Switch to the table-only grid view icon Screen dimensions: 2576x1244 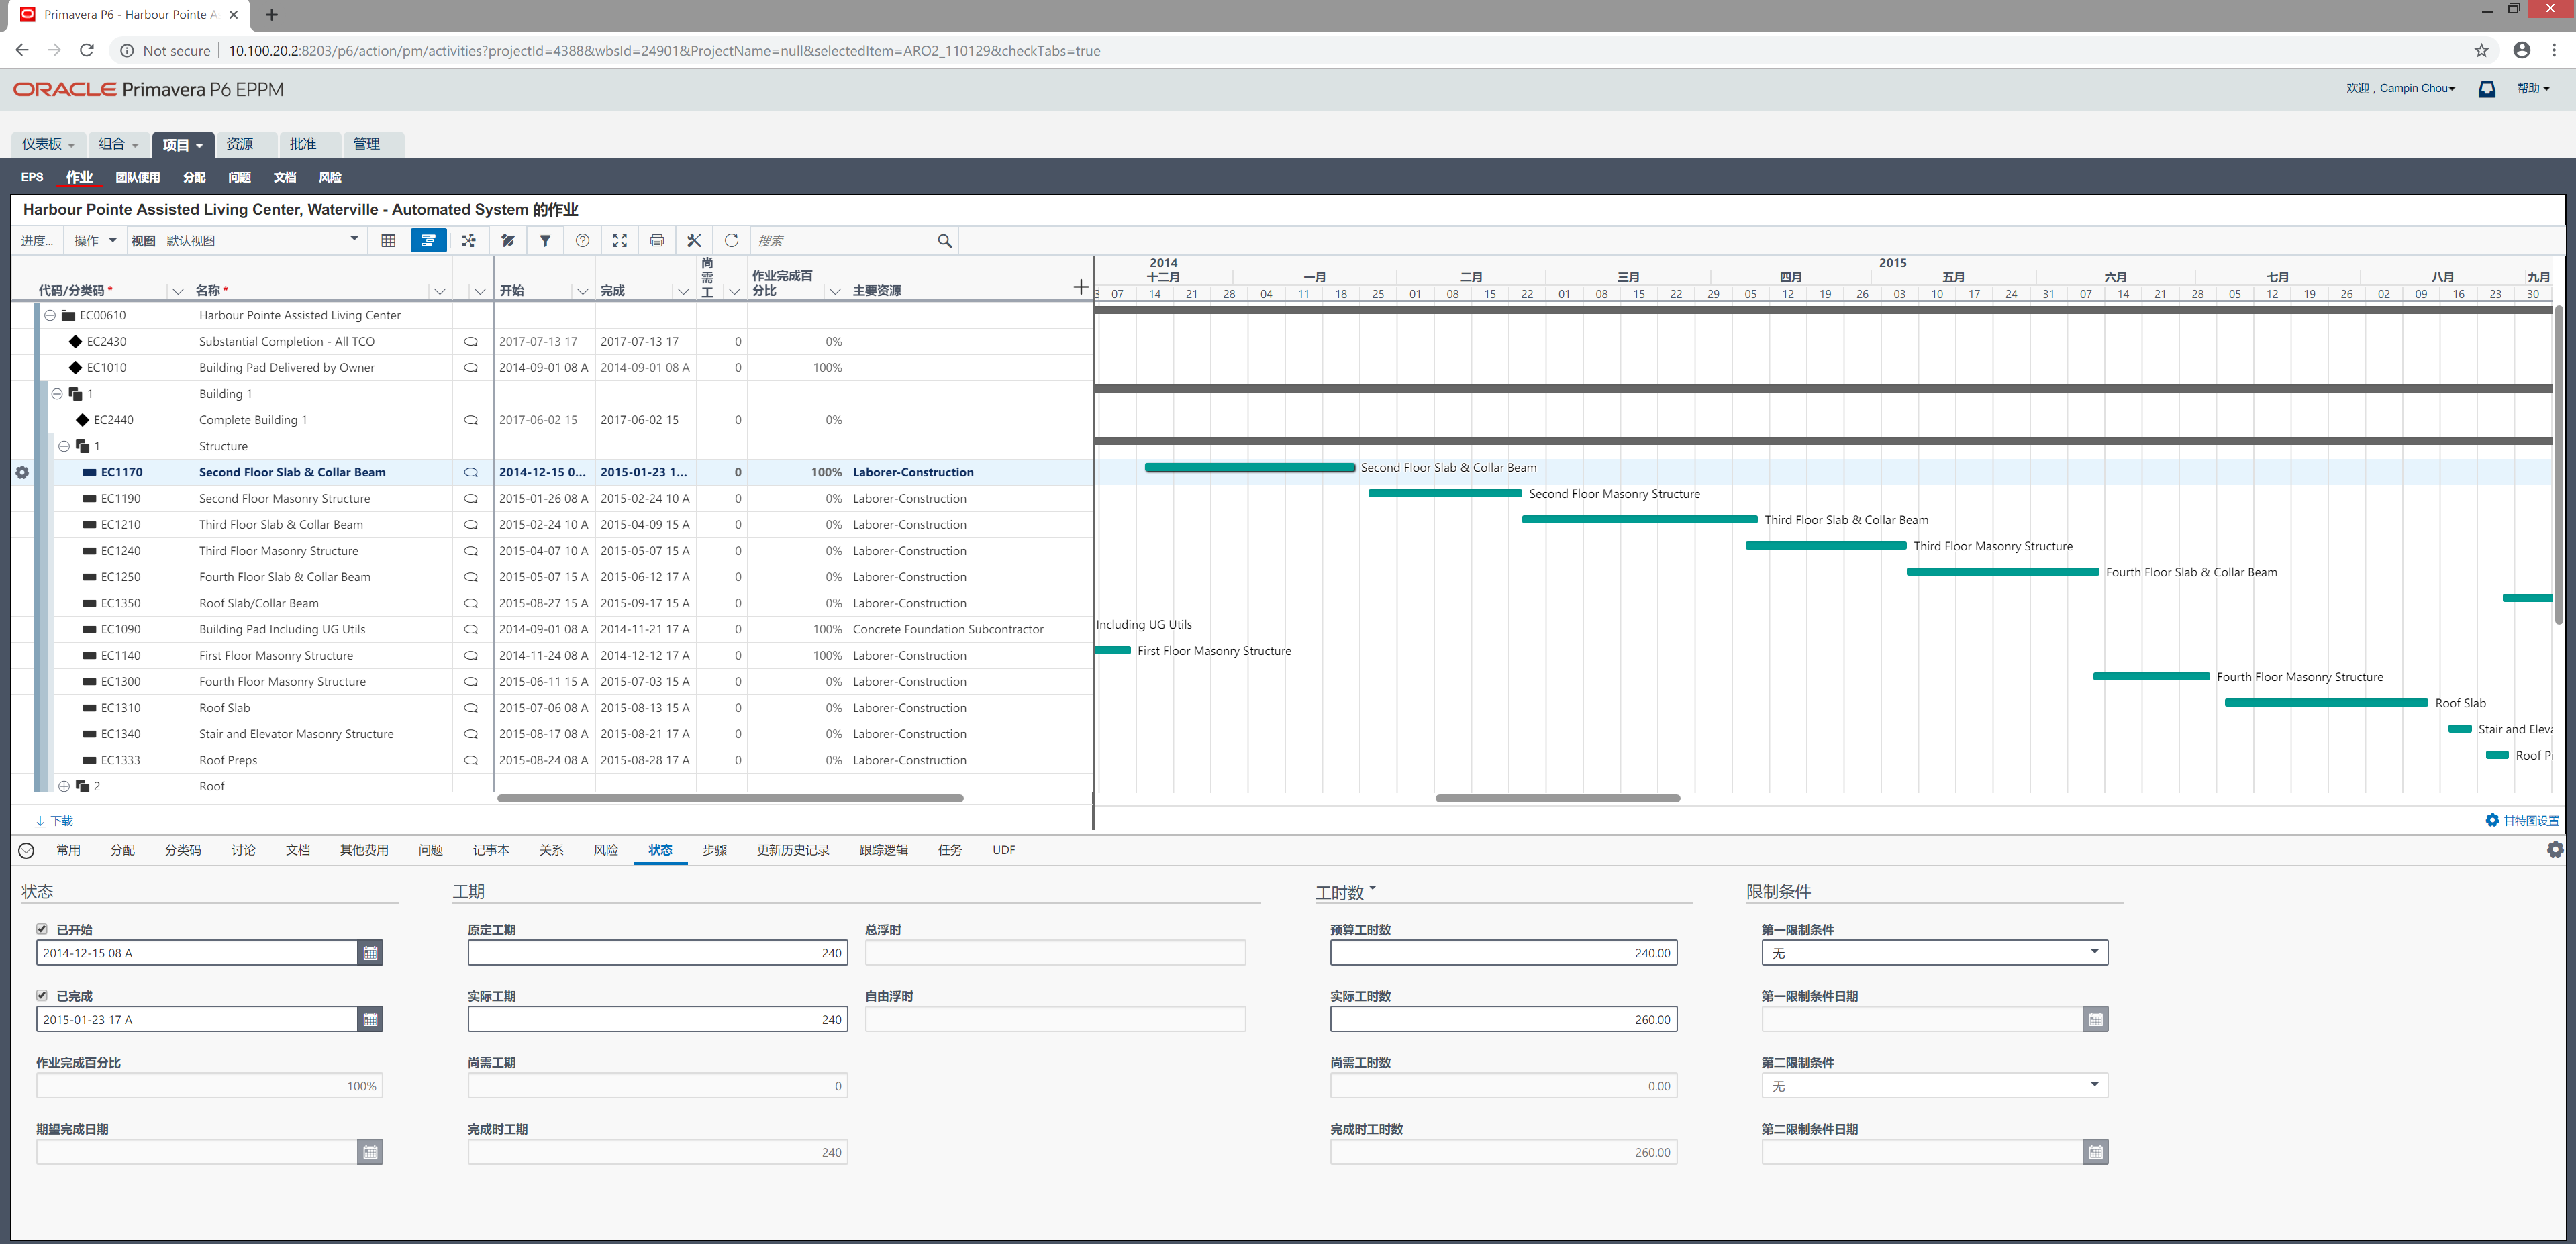tap(388, 240)
